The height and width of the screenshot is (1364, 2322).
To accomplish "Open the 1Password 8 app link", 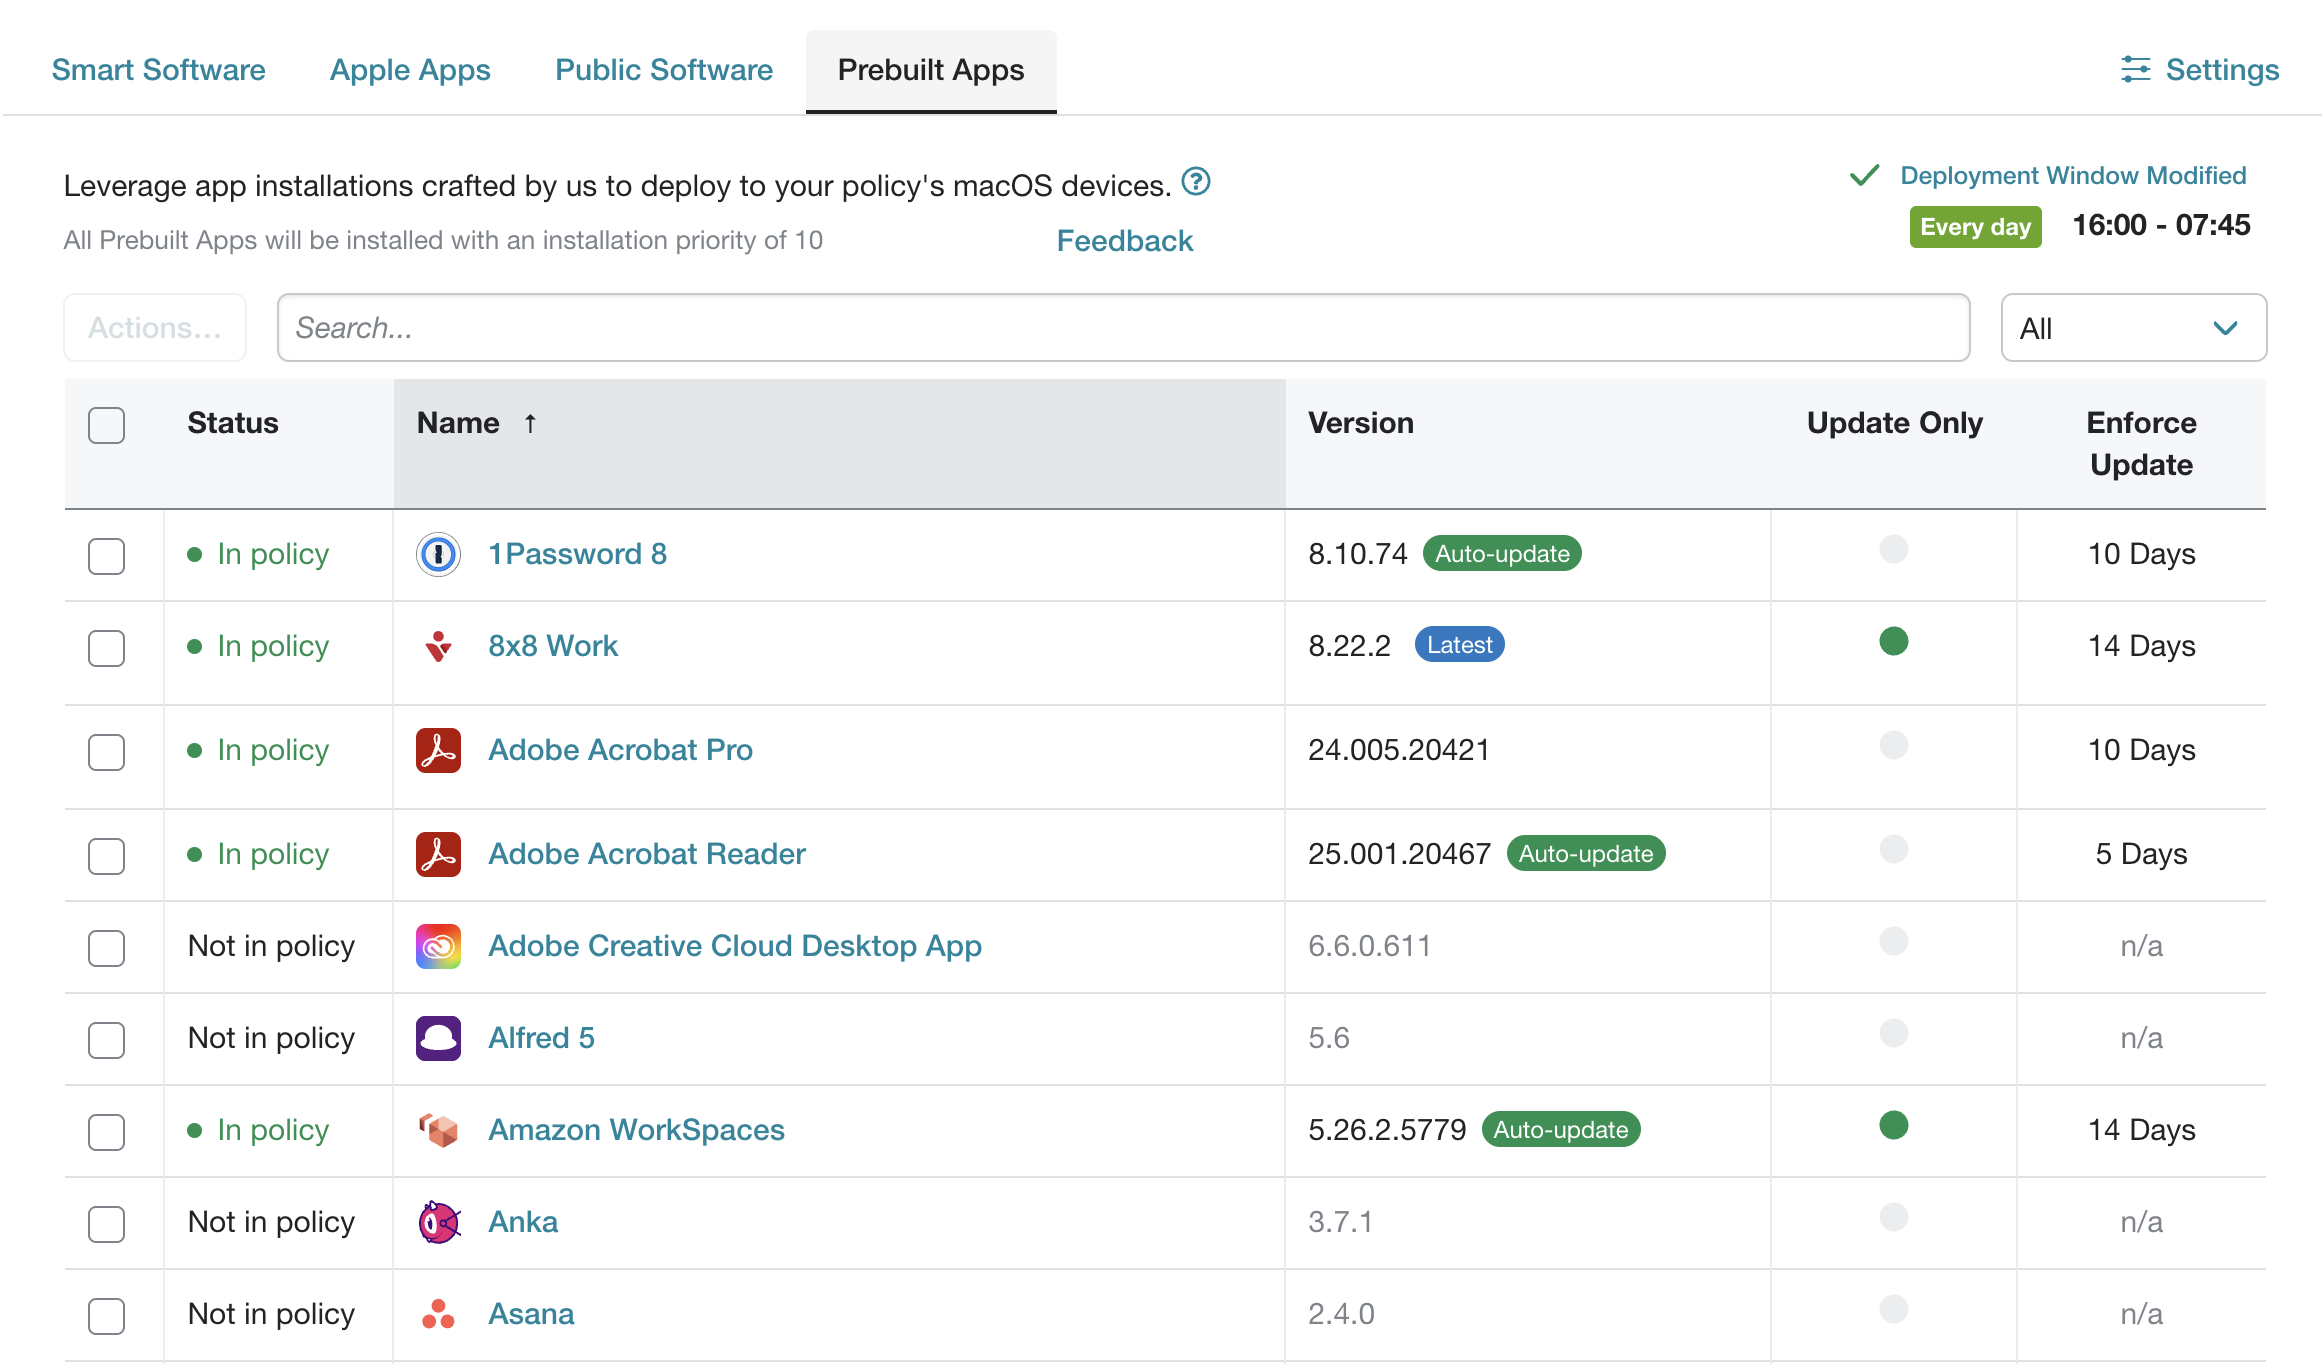I will coord(577,554).
